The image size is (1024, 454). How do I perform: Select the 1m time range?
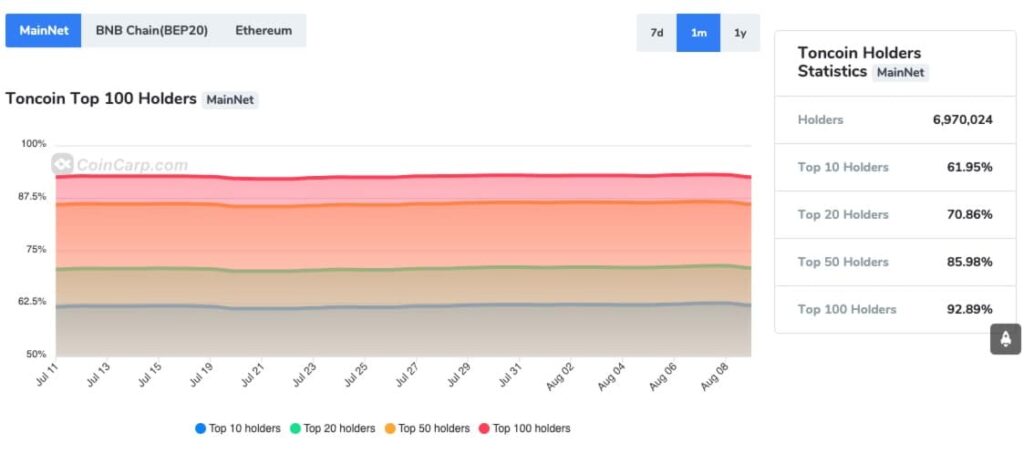(698, 33)
